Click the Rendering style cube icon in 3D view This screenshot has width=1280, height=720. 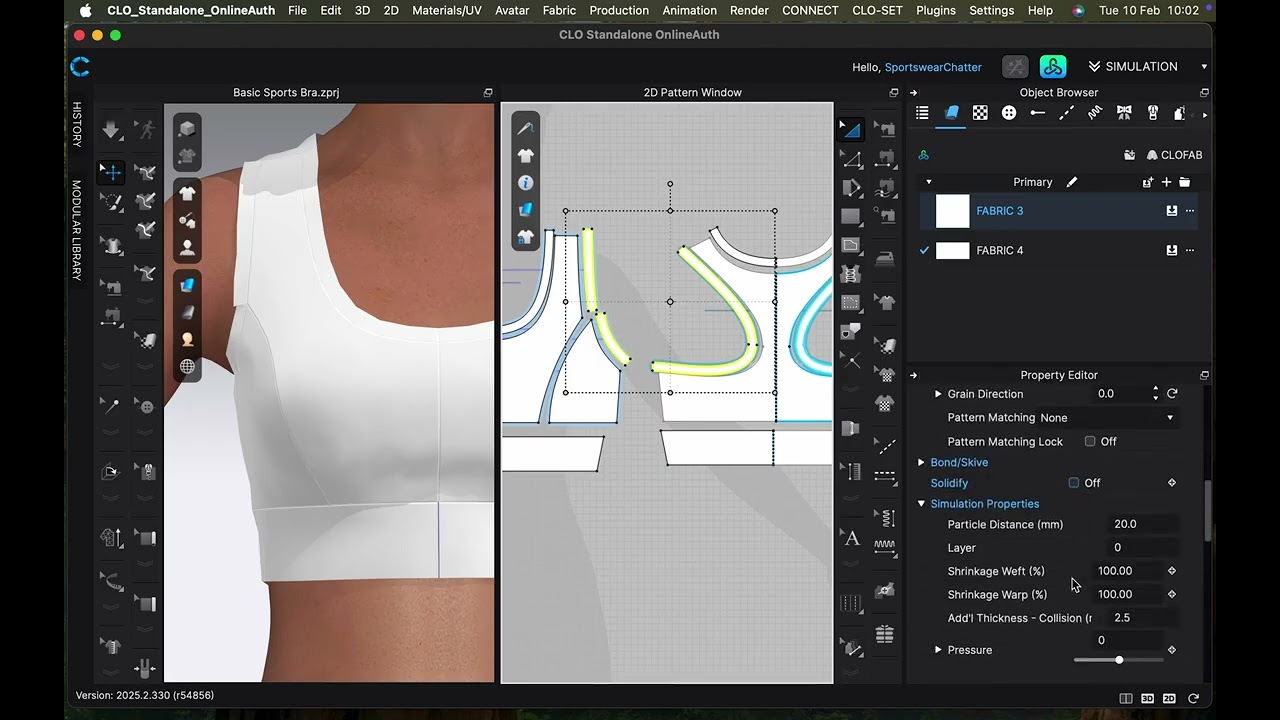187,129
